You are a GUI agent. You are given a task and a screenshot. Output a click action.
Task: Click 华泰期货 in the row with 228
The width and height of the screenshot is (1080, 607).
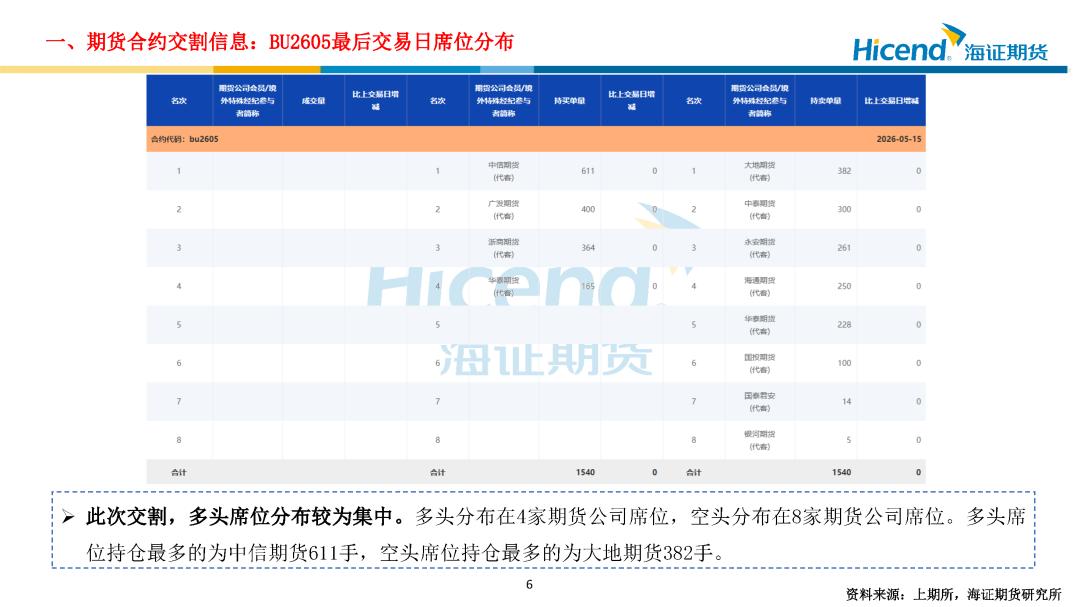click(760, 325)
